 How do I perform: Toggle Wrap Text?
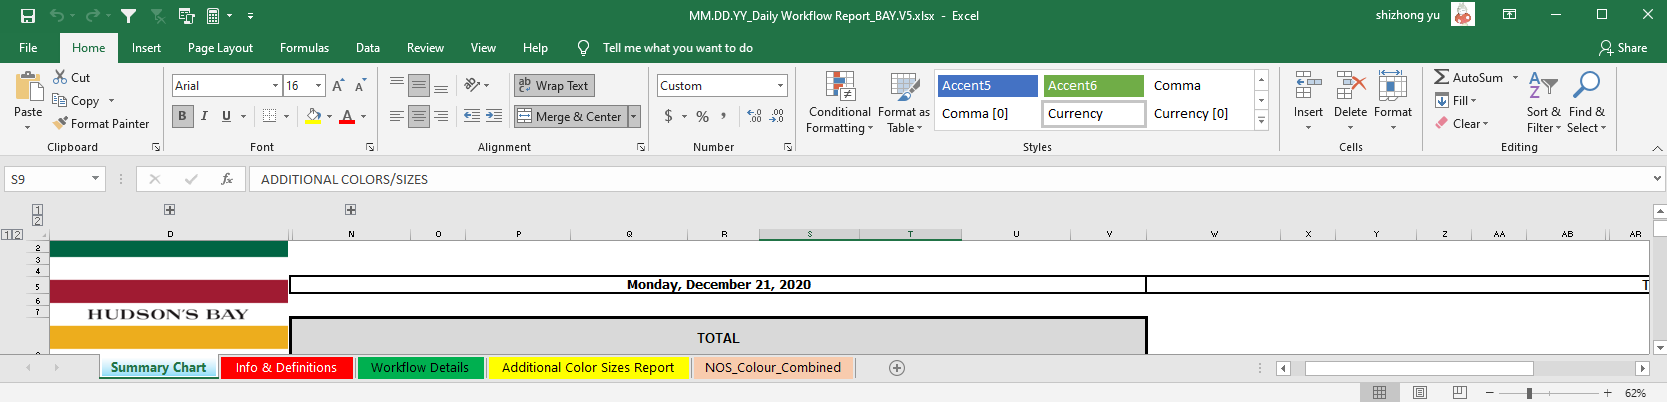pos(554,86)
